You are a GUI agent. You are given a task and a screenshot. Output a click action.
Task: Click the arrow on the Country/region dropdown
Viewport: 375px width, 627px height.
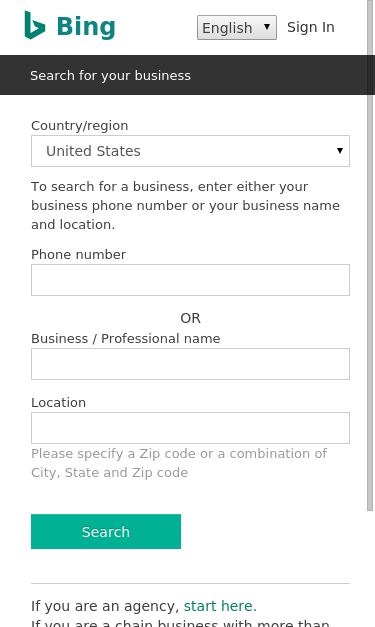pyautogui.click(x=340, y=151)
